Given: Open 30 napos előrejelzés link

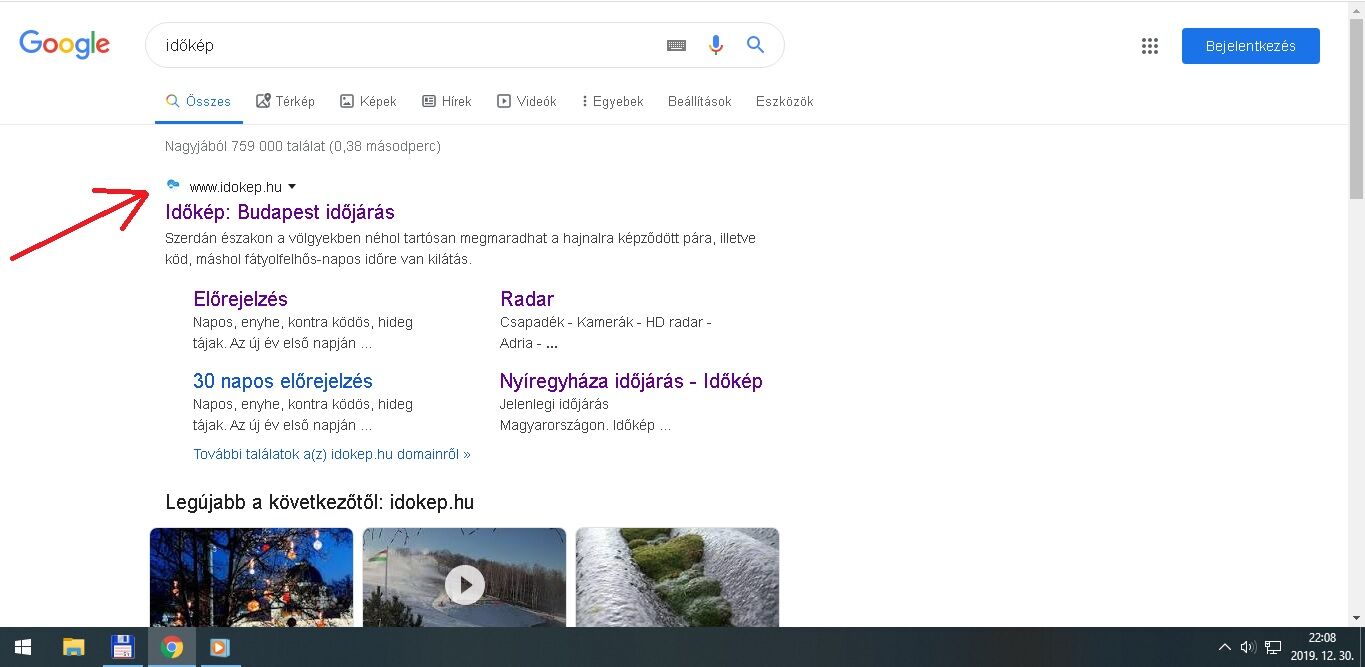Looking at the screenshot, I should 283,381.
